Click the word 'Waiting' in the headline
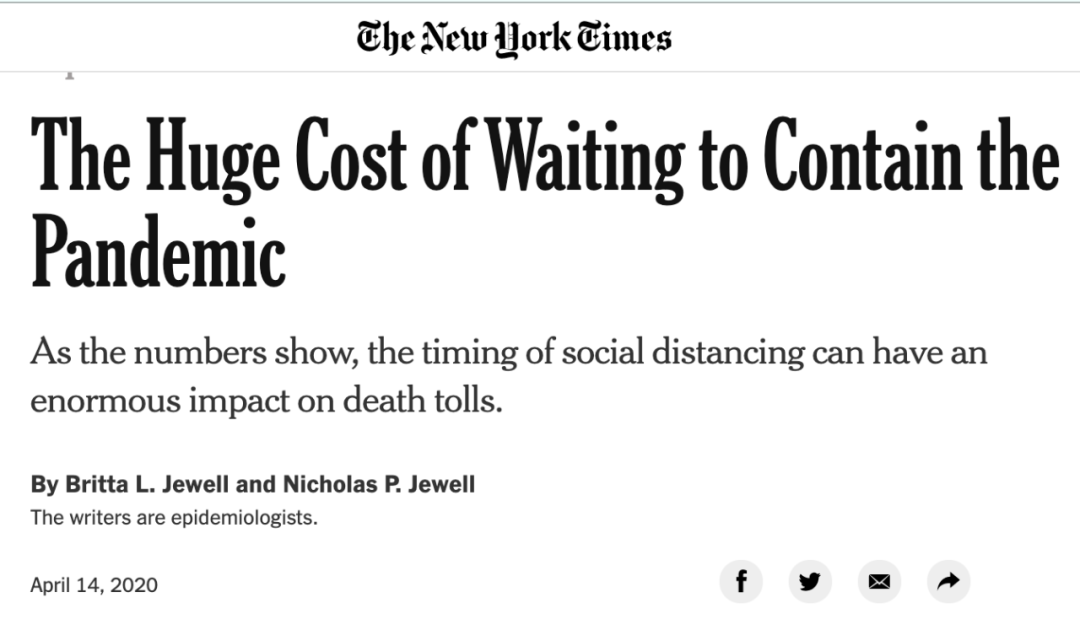Image resolution: width=1080 pixels, height=630 pixels. (586, 158)
